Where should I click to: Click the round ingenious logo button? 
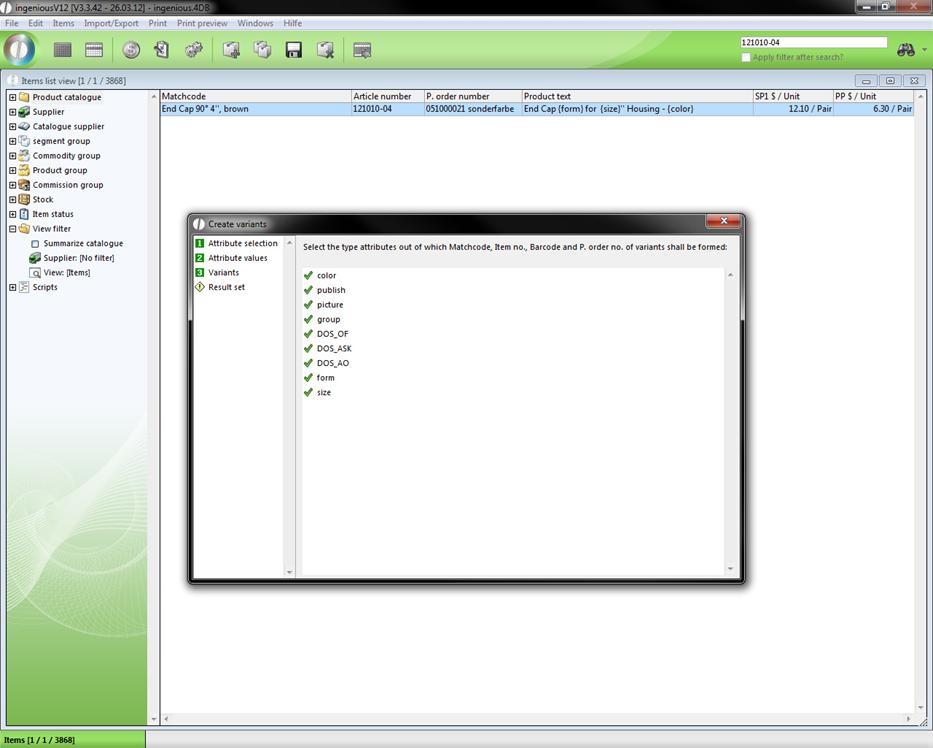point(20,49)
